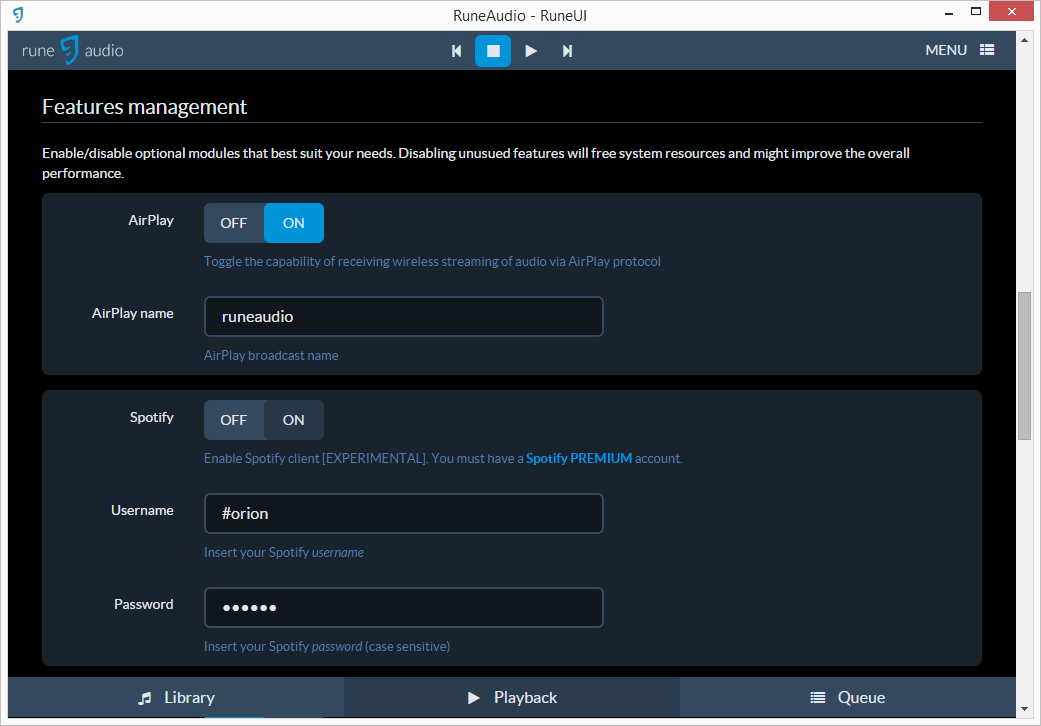Click the AirPlay toggle description text
1041x726 pixels.
coord(432,261)
